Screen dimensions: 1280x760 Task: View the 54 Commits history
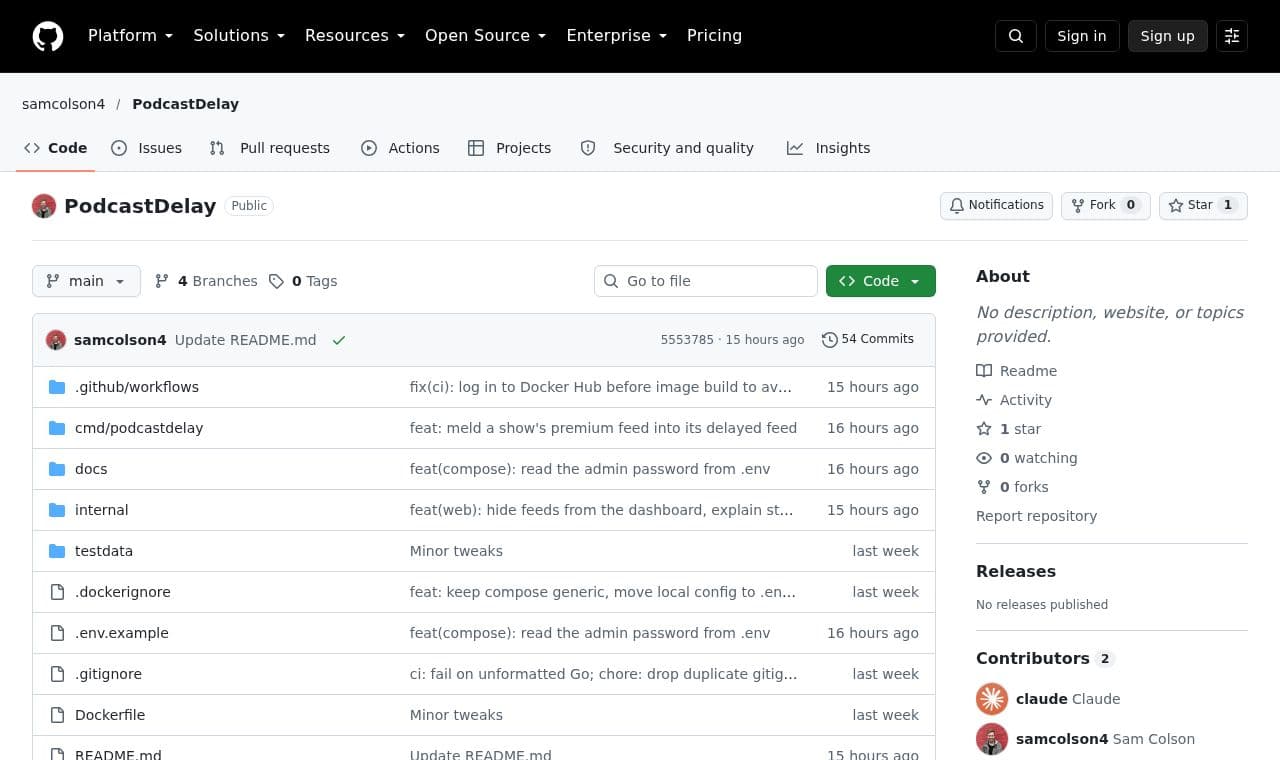click(x=868, y=340)
